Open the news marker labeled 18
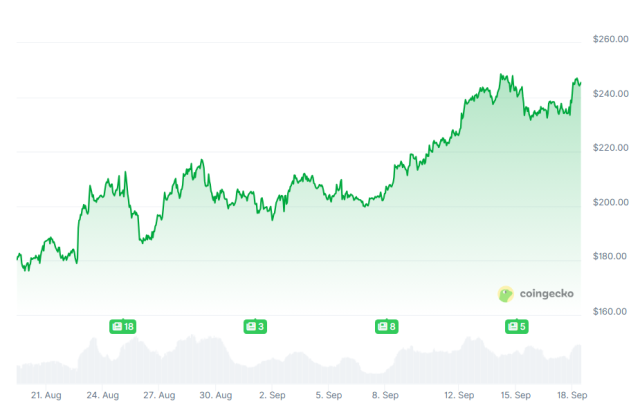640x410 pixels. click(122, 326)
